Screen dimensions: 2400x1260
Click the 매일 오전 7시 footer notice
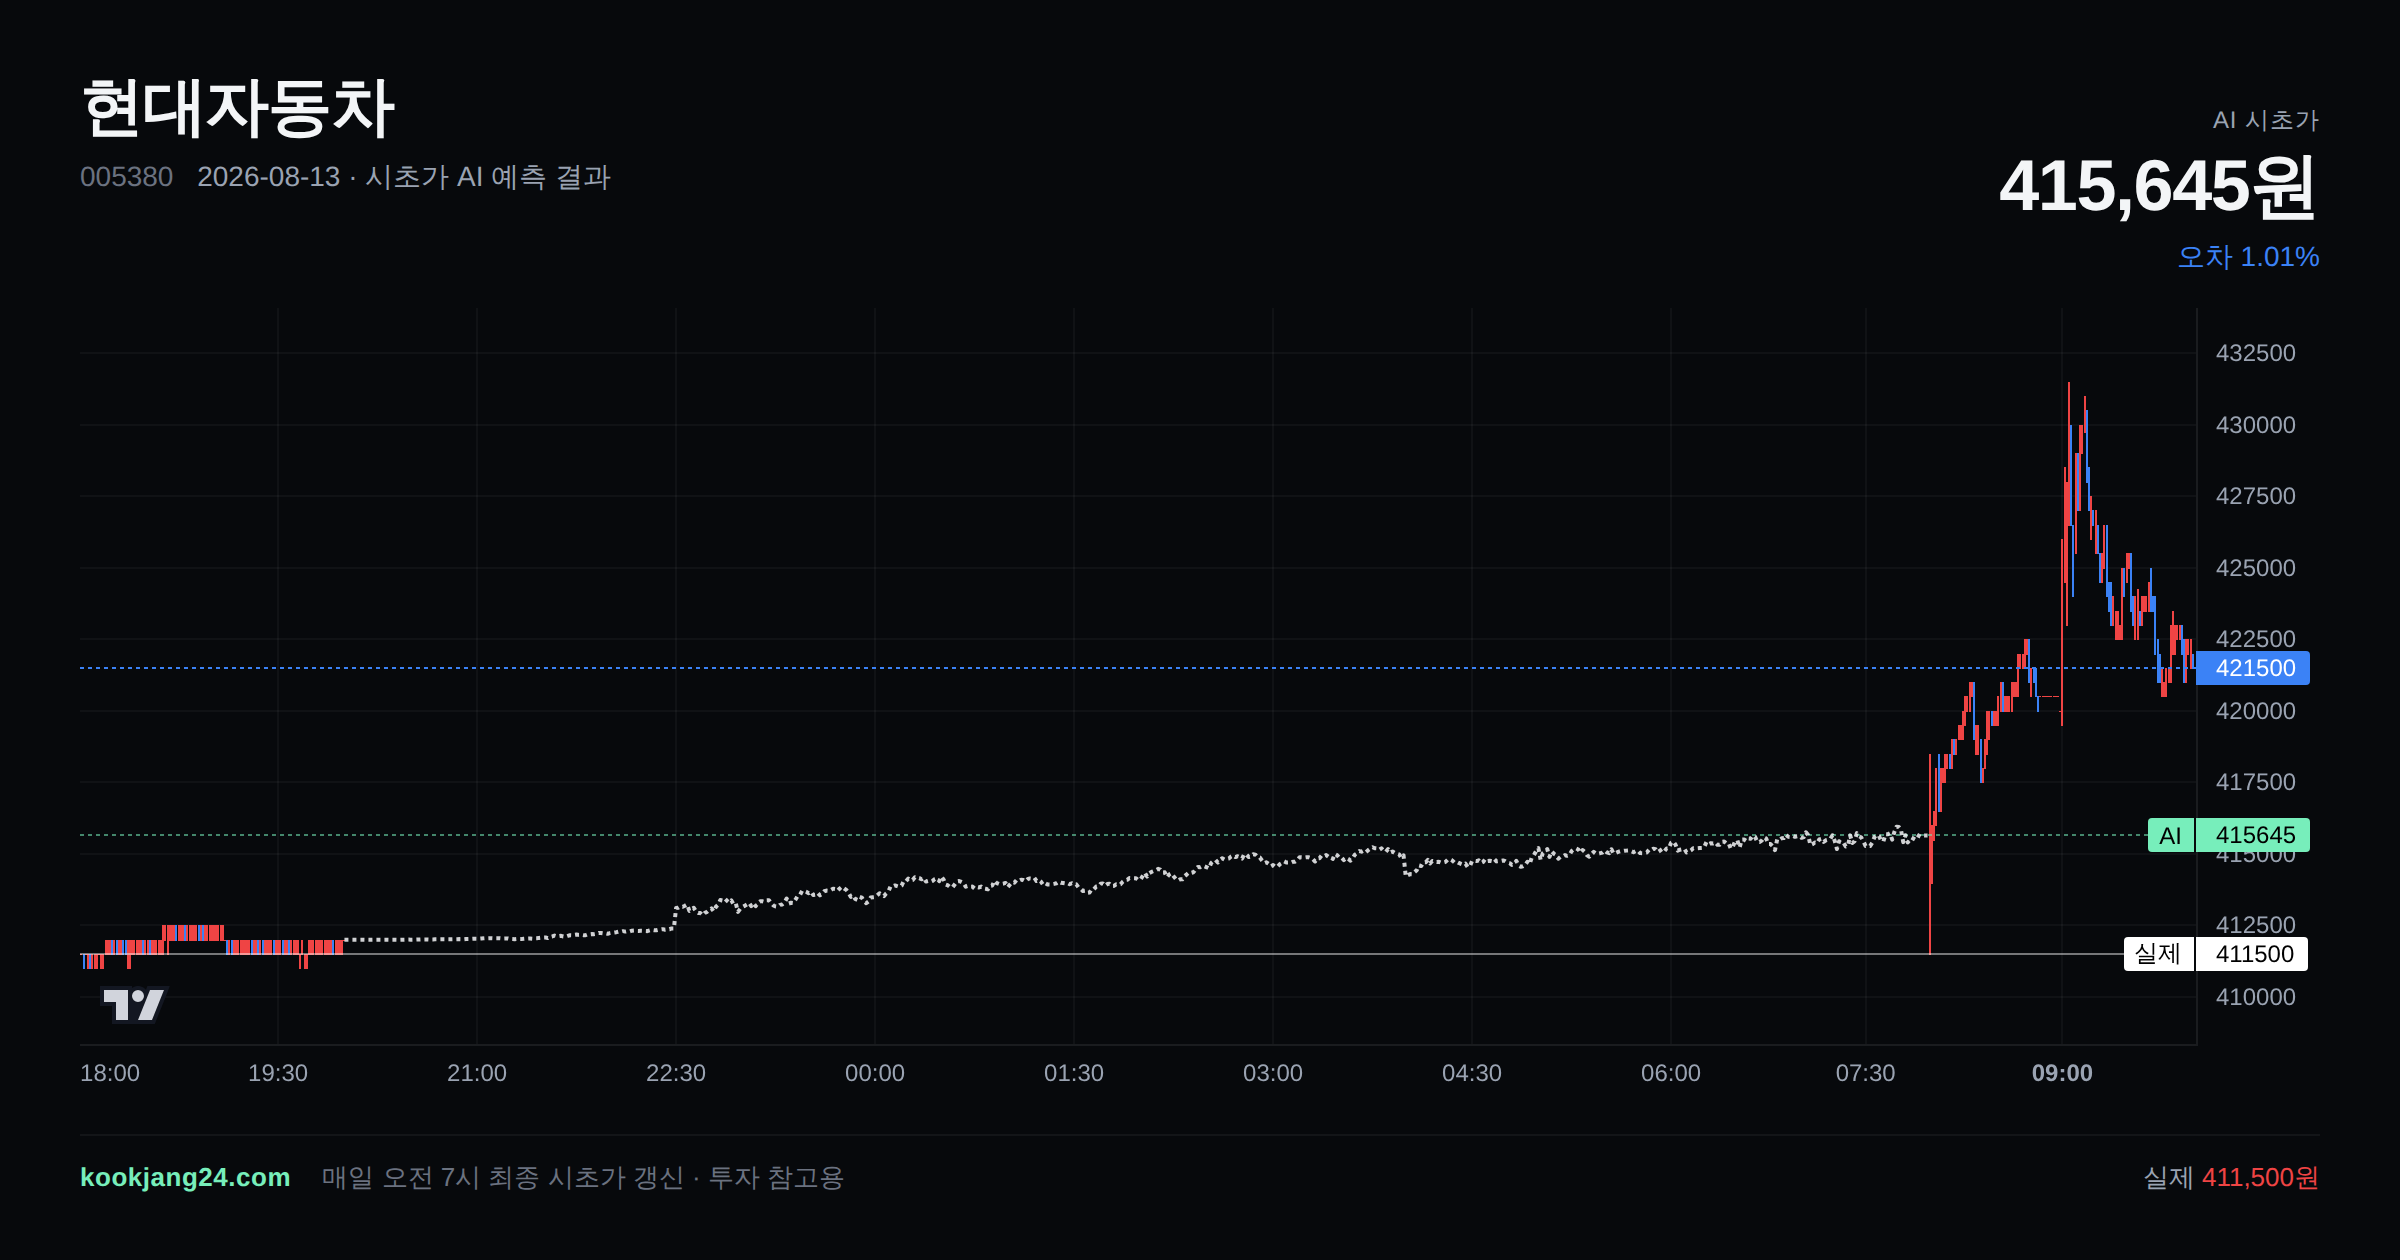[583, 1177]
